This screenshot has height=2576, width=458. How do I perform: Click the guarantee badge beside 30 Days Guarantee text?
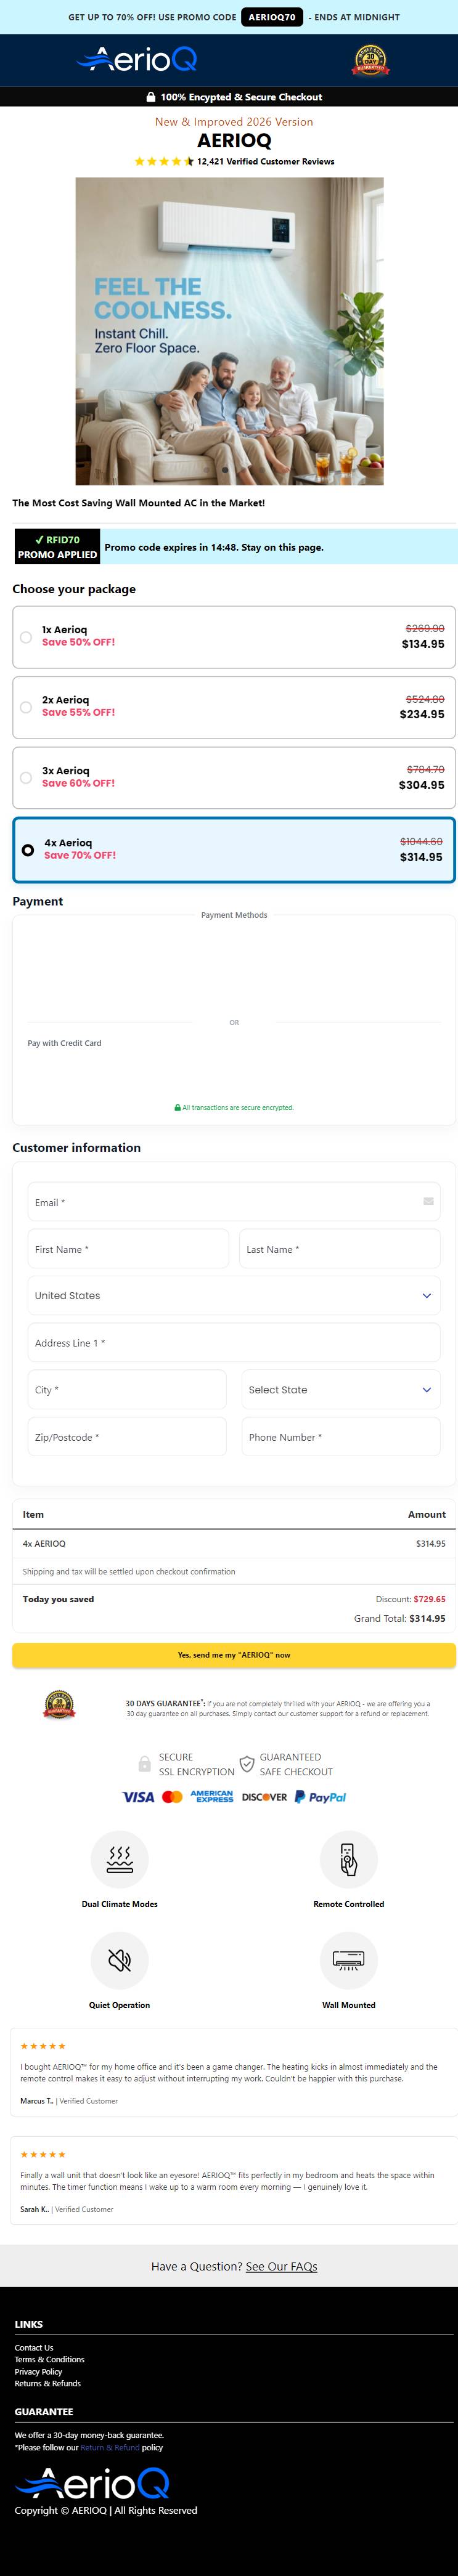(59, 1705)
